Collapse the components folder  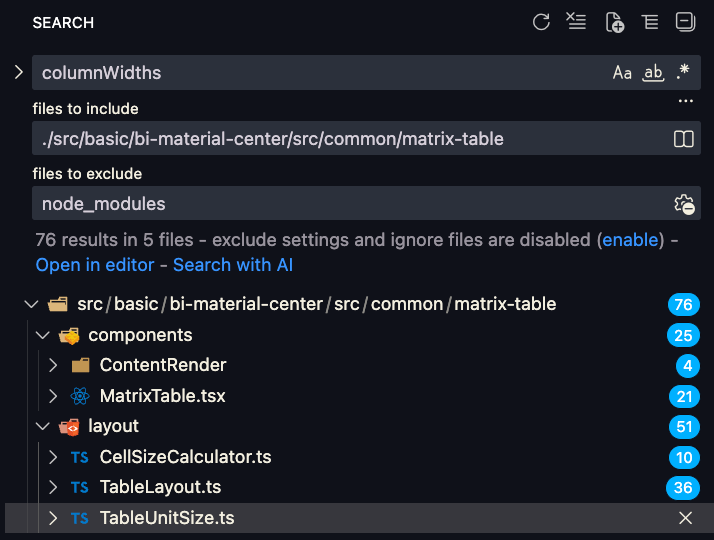[x=42, y=335]
